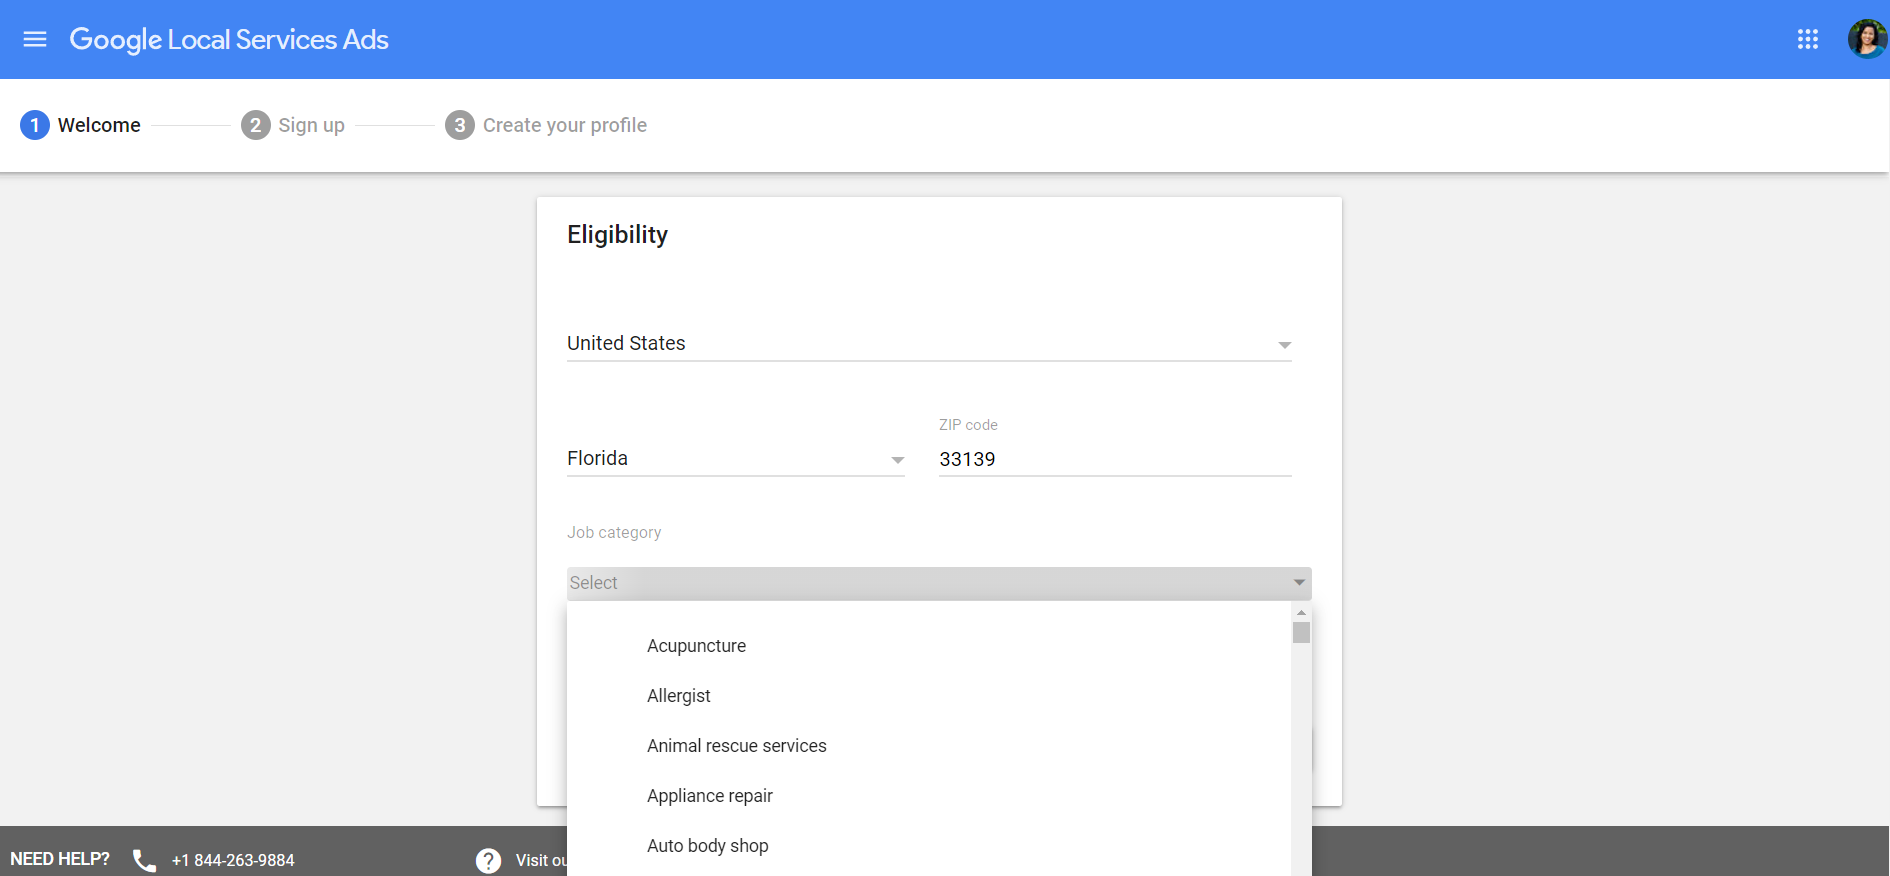
Task: Click the support phone number link
Action: 233,860
